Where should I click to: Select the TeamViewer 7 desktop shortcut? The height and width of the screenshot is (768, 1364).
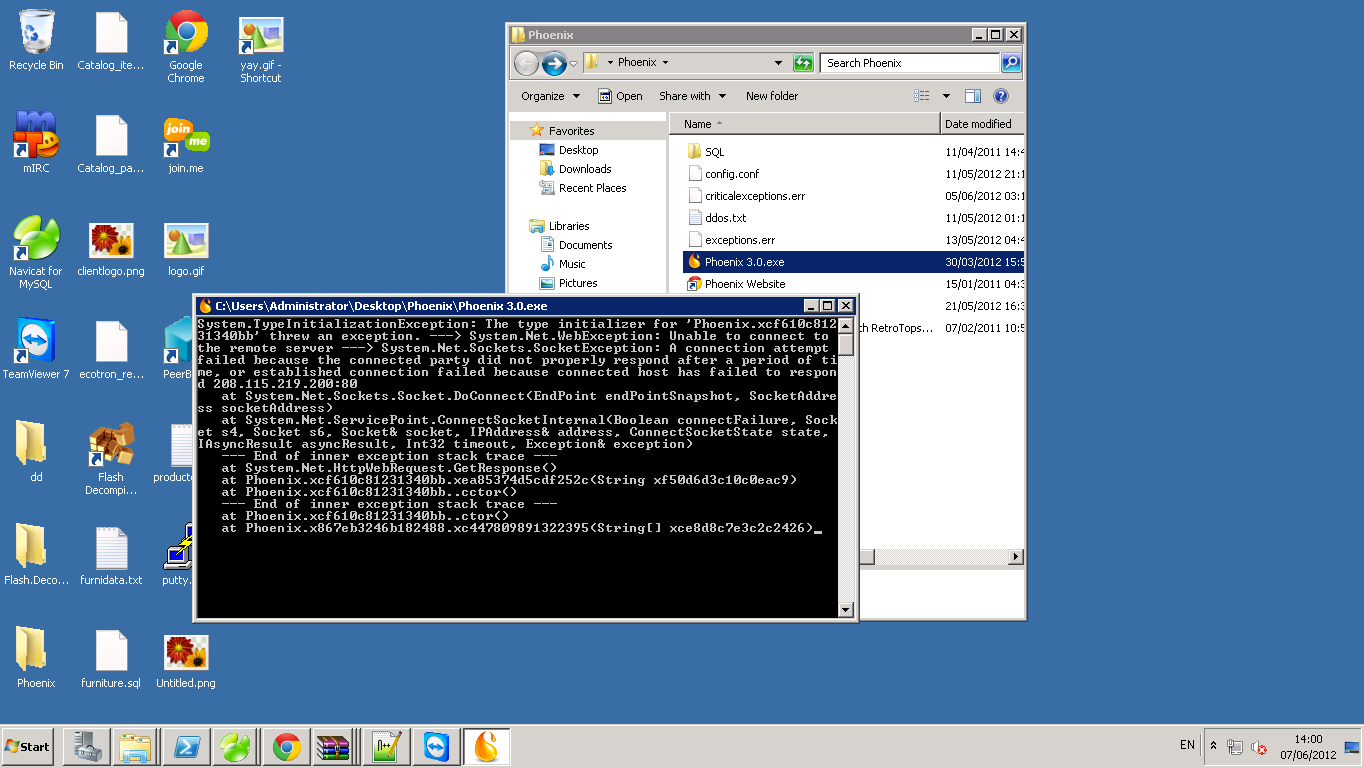tap(36, 349)
